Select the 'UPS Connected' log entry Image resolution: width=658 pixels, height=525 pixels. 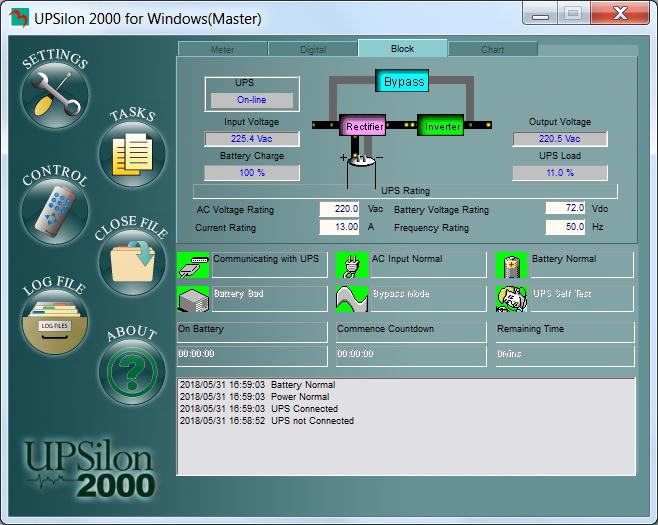pyautogui.click(x=259, y=409)
